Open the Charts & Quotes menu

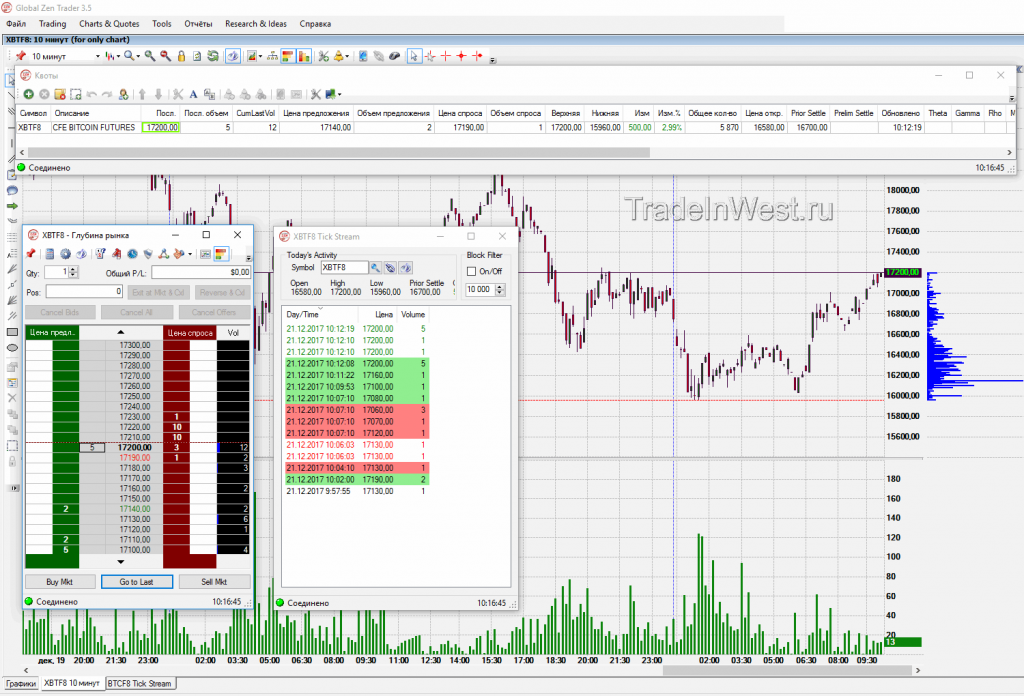pyautogui.click(x=109, y=23)
